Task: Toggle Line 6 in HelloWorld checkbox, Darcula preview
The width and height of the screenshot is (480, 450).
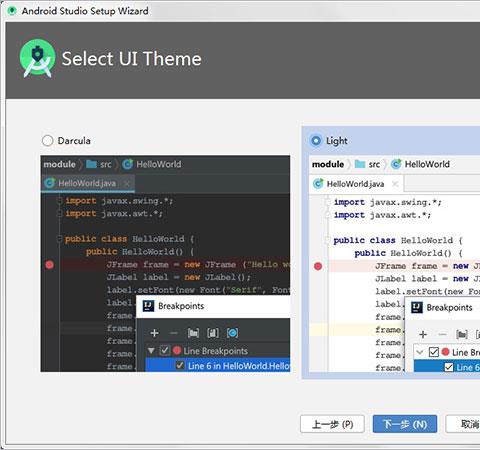Action: pyautogui.click(x=180, y=365)
